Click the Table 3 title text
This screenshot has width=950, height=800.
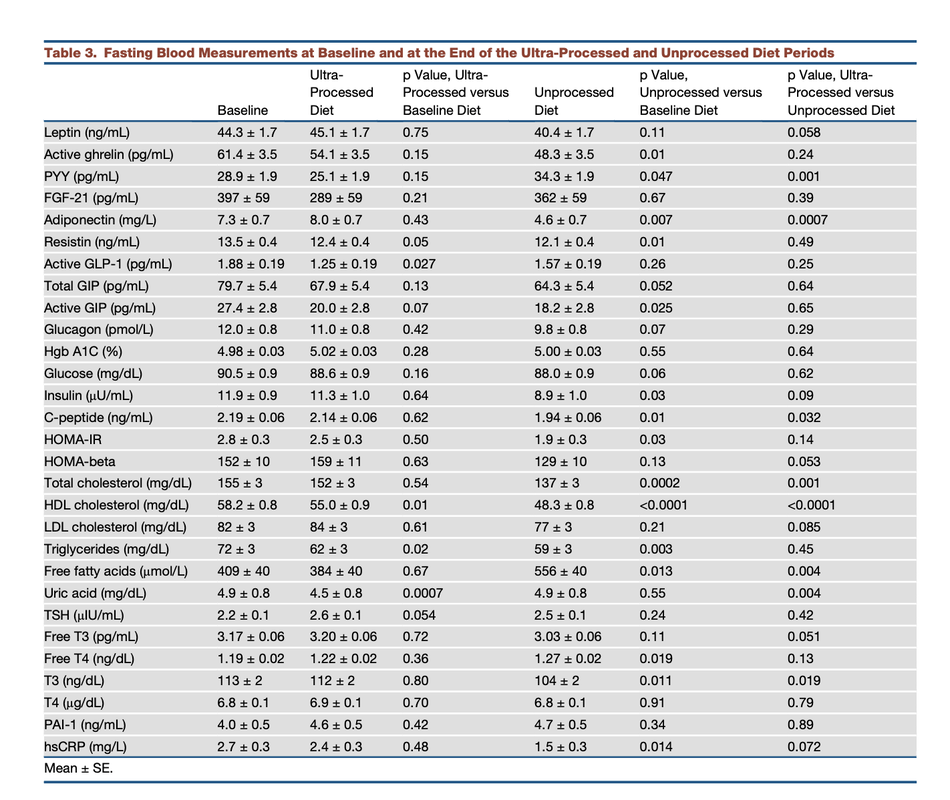coord(439,53)
